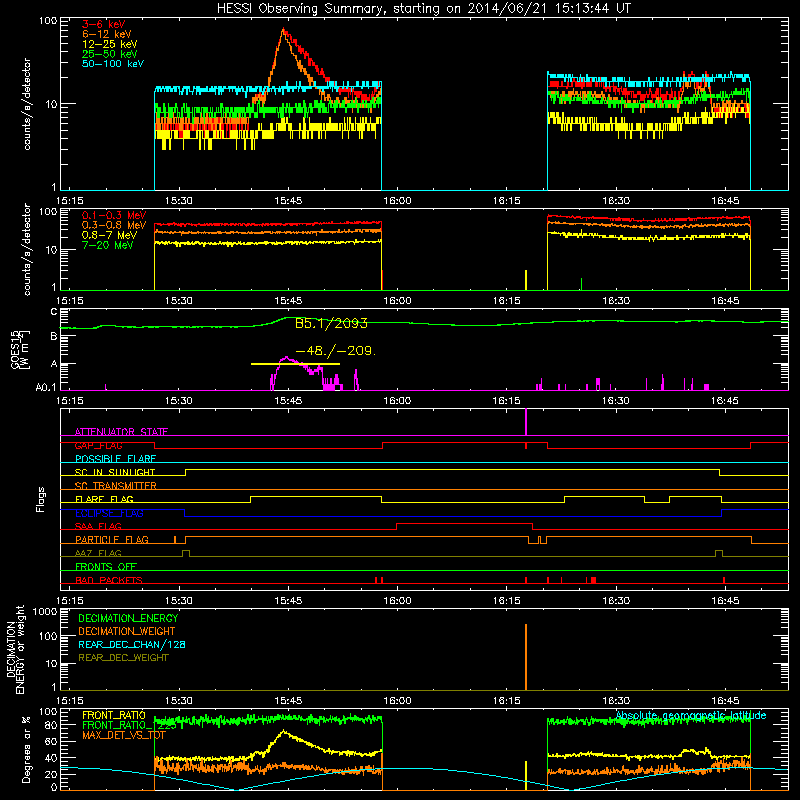
Task: Select the AAZ_FLAG label
Action: [98, 553]
